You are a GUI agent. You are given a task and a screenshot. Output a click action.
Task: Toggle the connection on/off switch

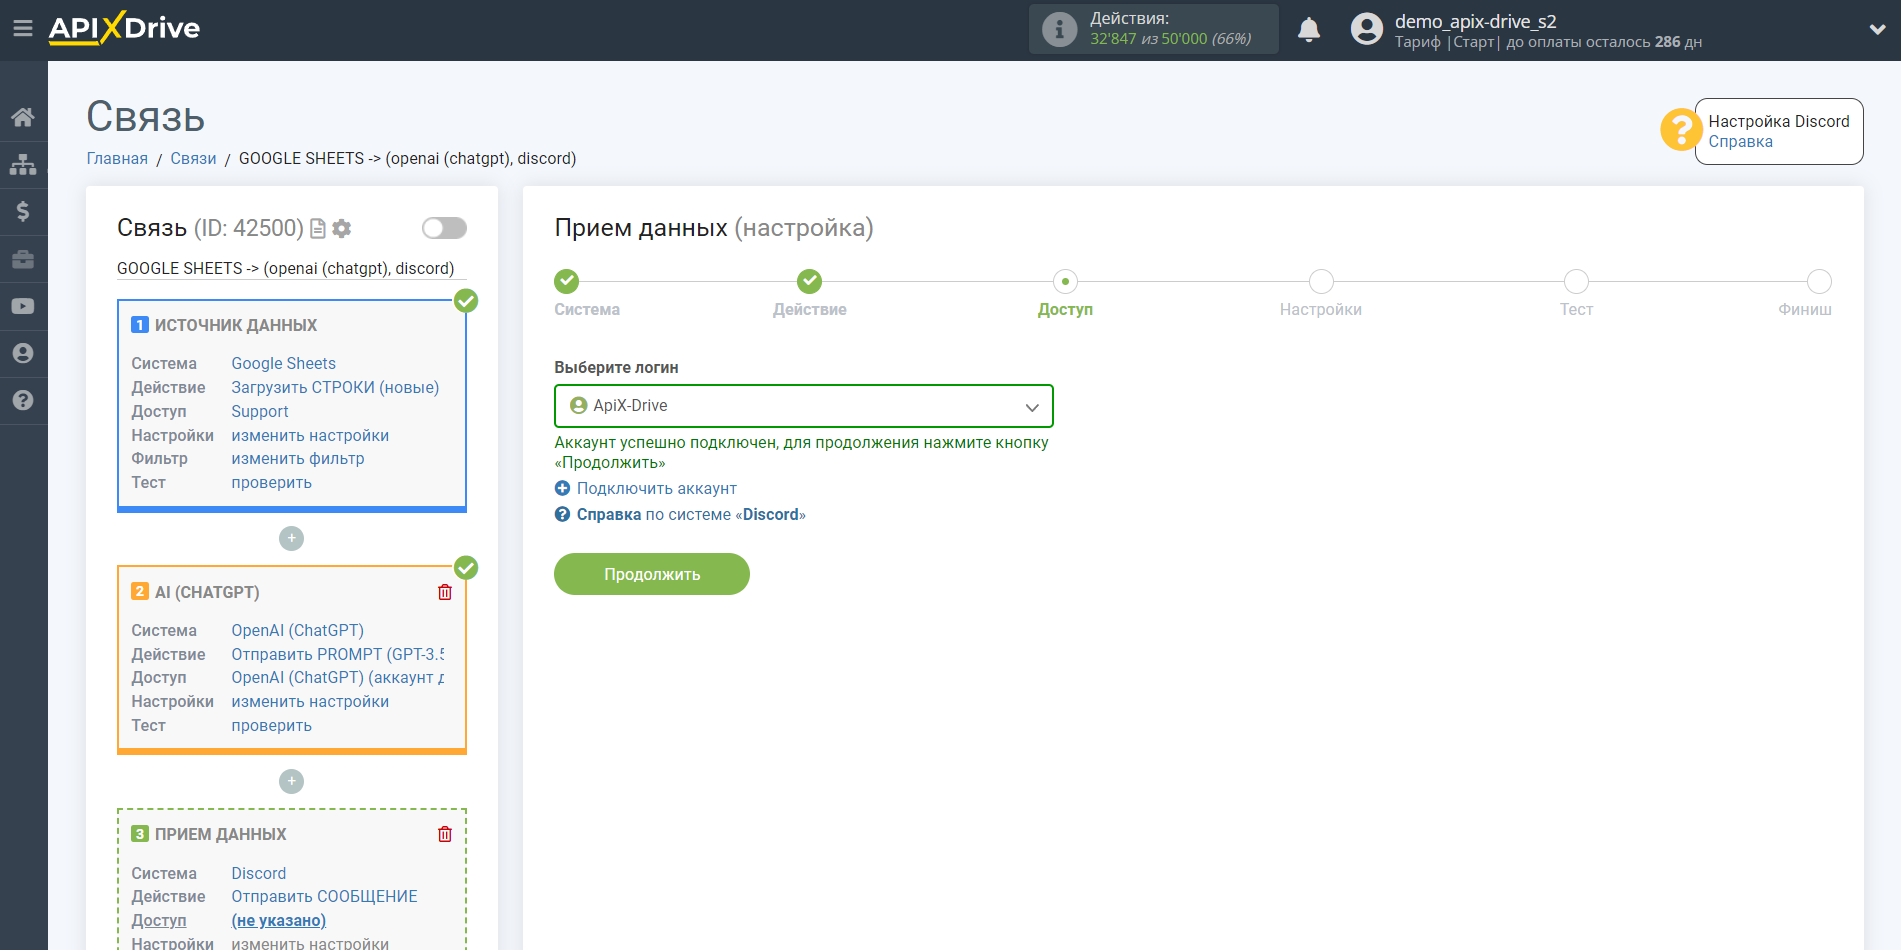tap(444, 228)
